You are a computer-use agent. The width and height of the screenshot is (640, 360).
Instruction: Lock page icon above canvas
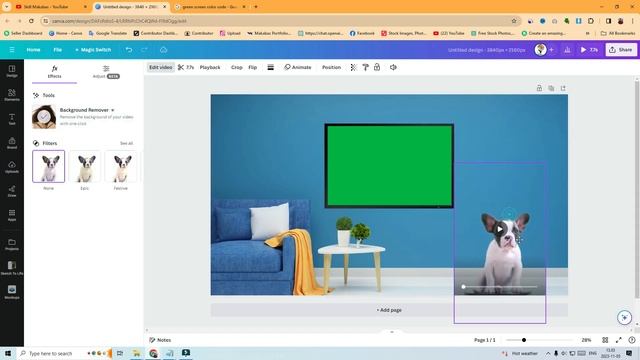tap(539, 88)
